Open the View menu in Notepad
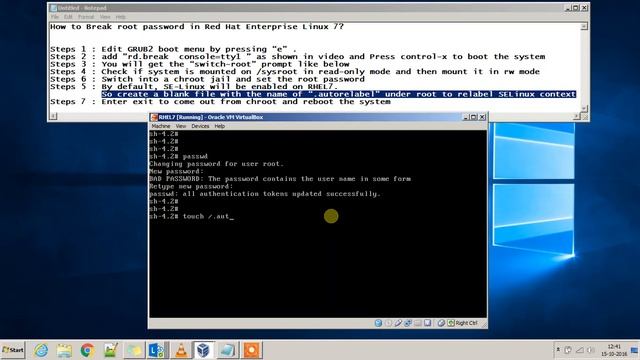This screenshot has width=640, height=360. point(105,17)
